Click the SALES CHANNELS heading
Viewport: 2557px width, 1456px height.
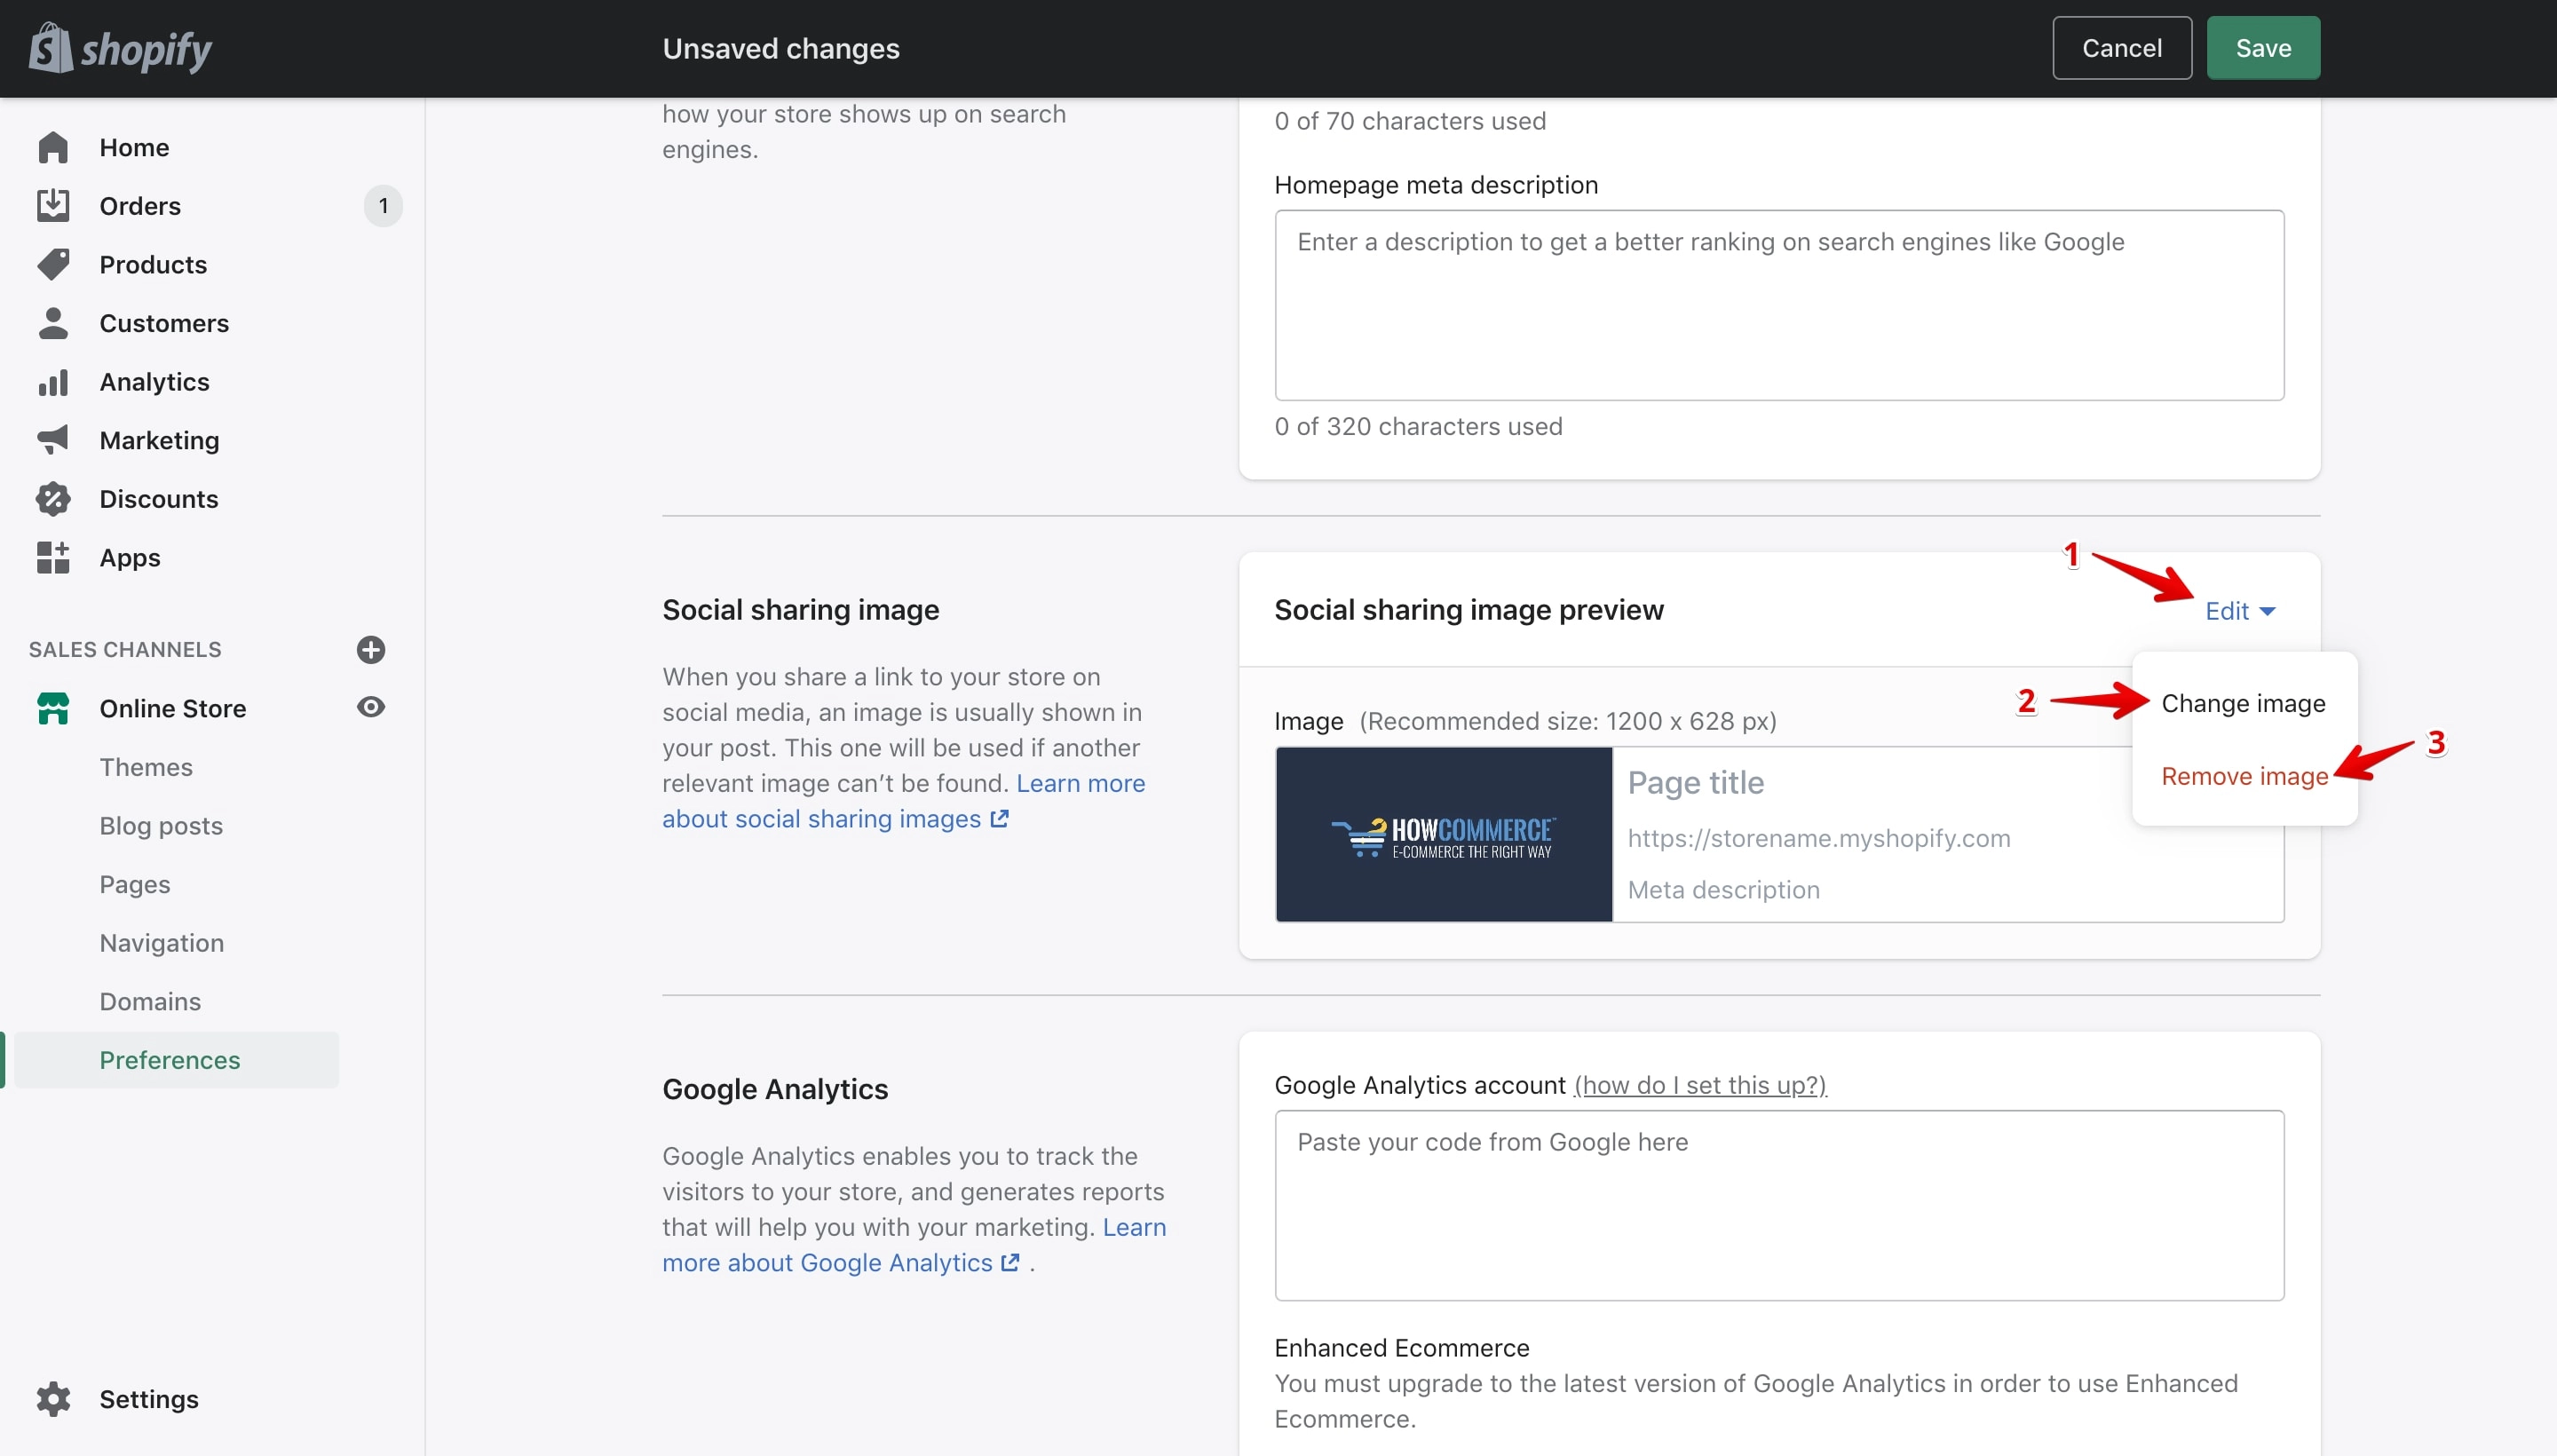(125, 650)
